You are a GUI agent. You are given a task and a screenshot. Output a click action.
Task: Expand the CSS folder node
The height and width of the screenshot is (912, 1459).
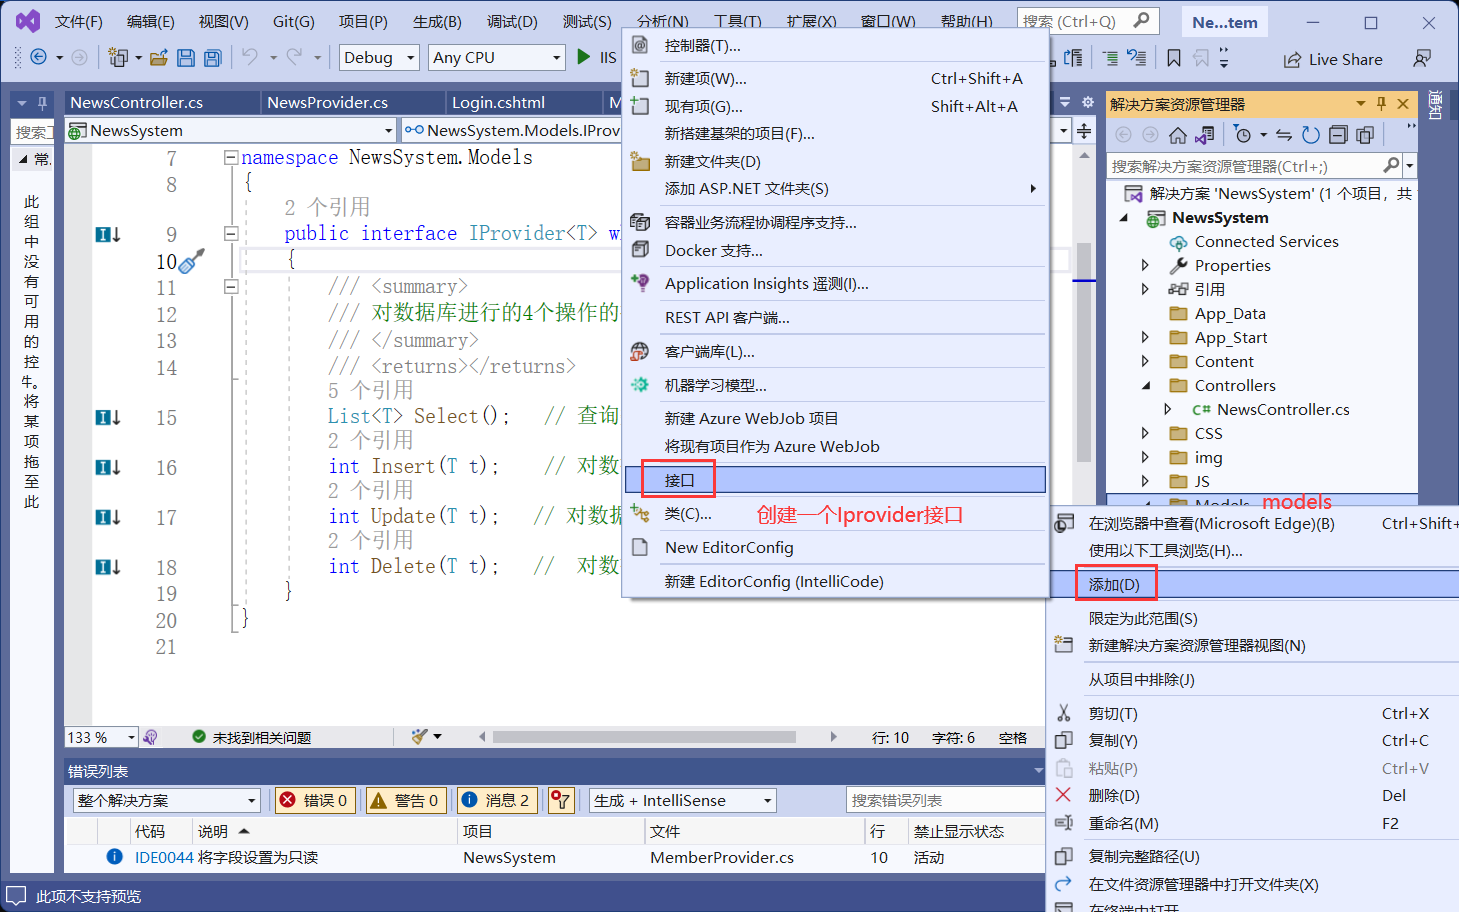click(x=1146, y=433)
